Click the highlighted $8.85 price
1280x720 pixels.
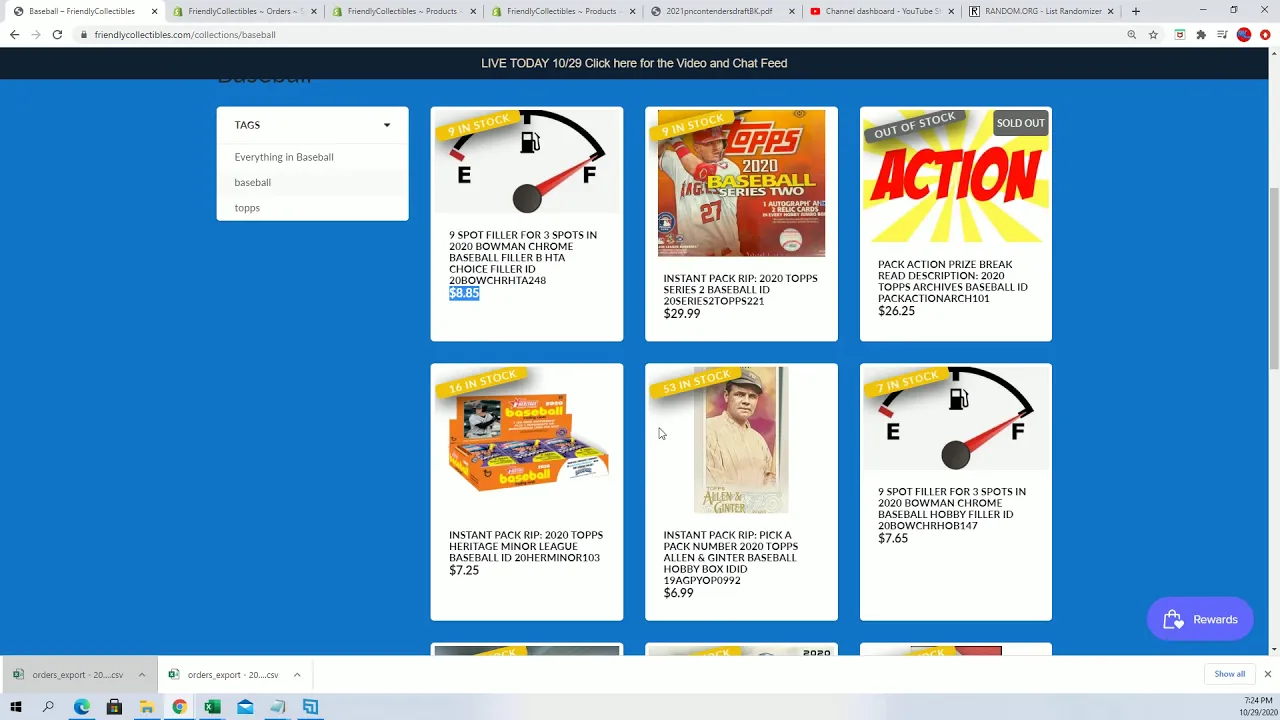tap(464, 293)
